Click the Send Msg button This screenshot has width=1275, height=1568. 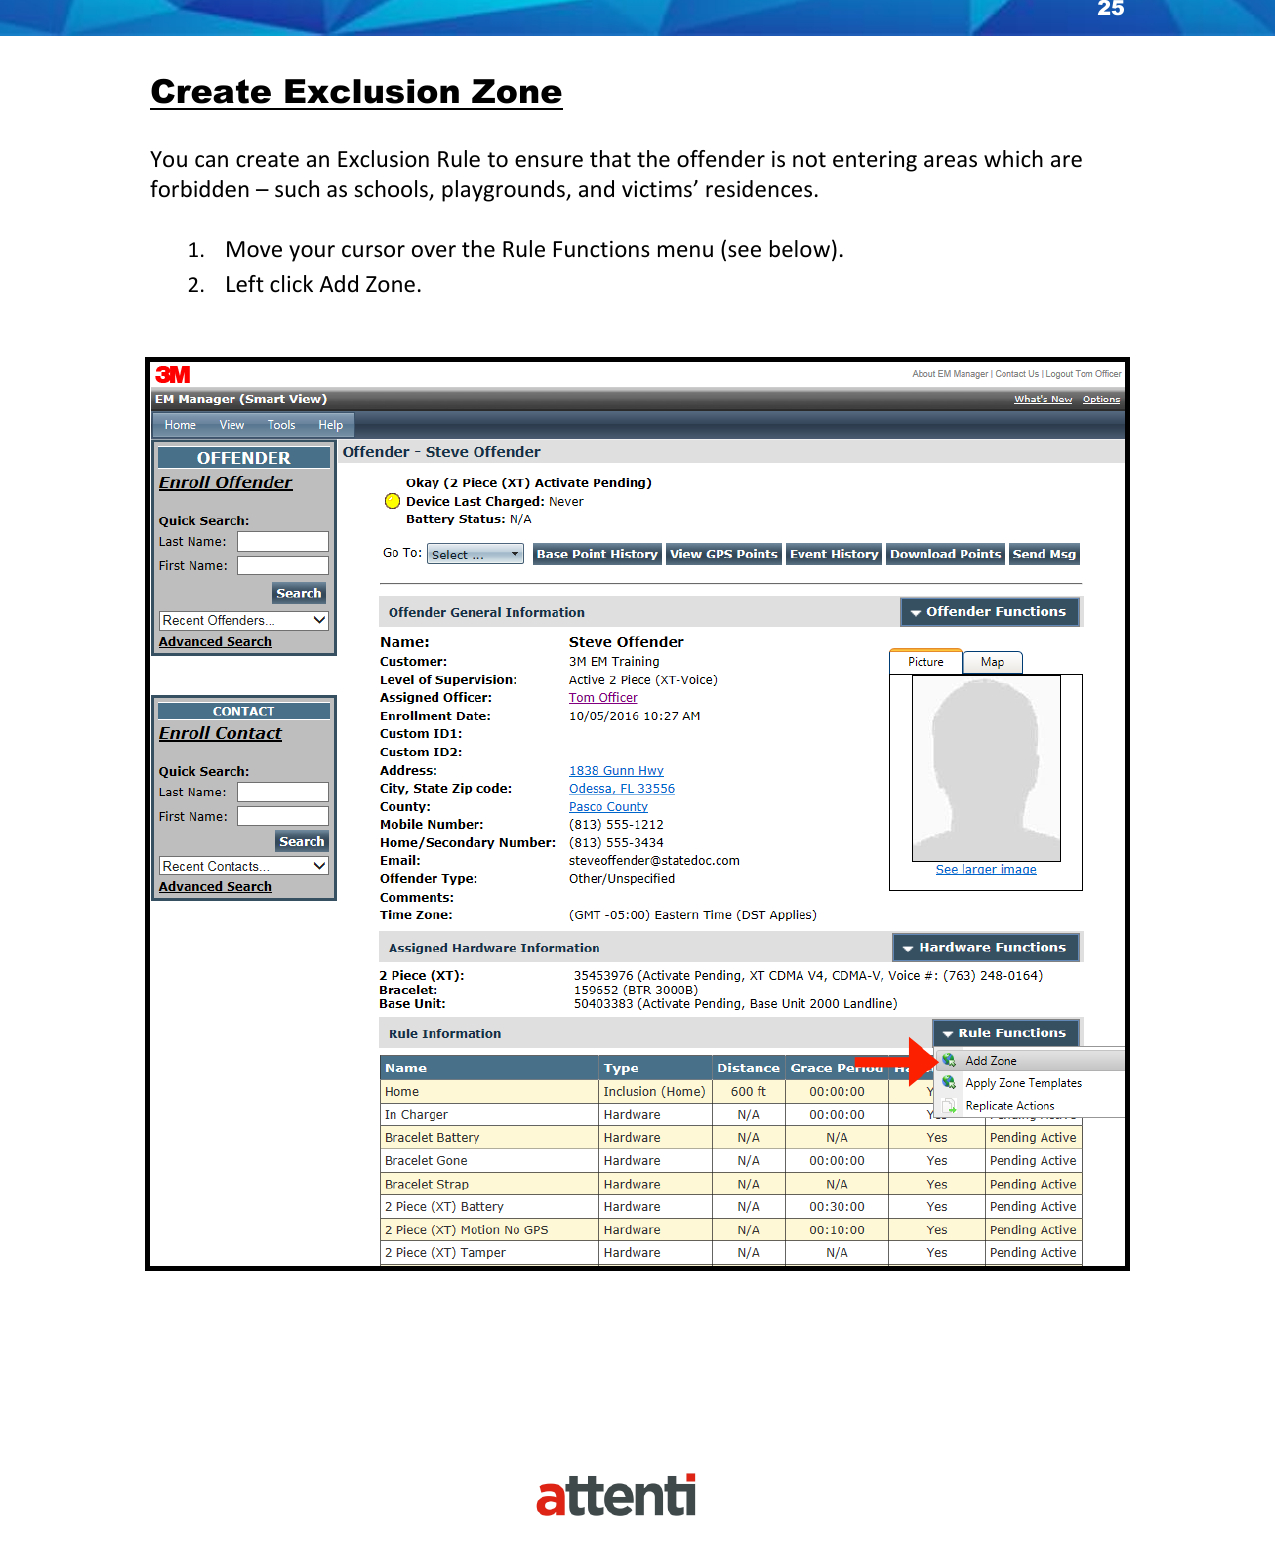1045,554
